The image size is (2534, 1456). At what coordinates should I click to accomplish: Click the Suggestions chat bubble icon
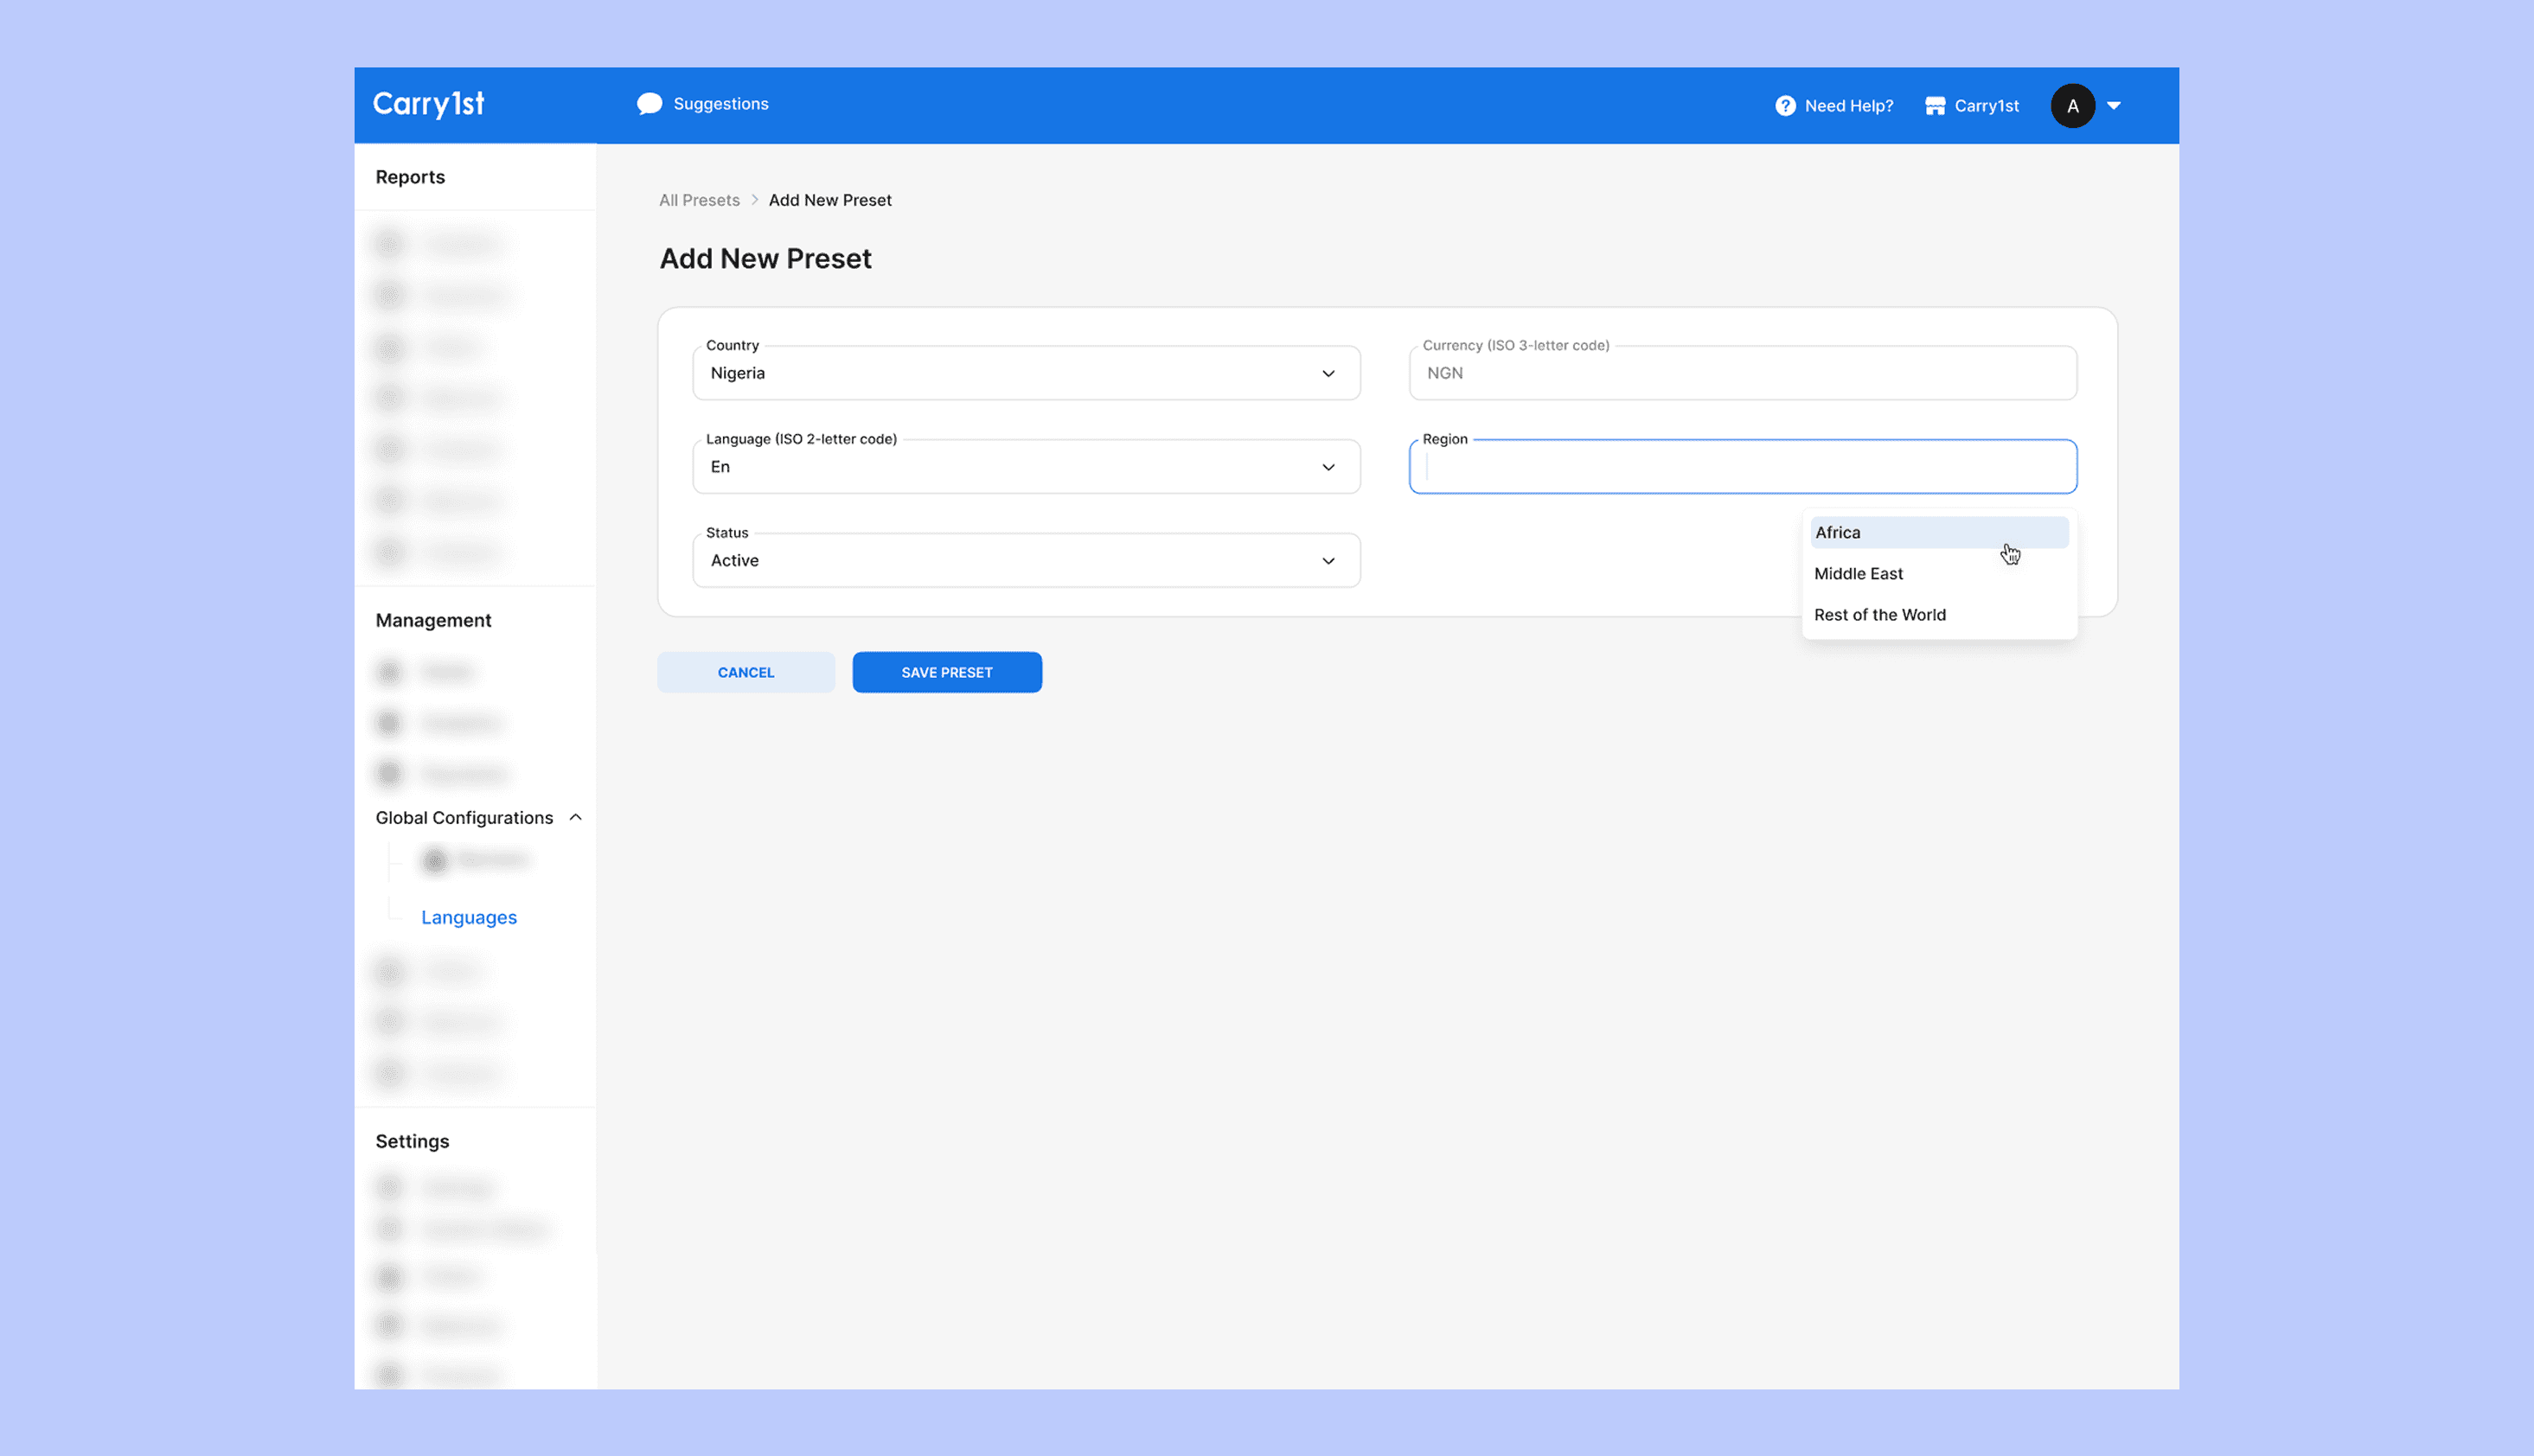coord(649,104)
